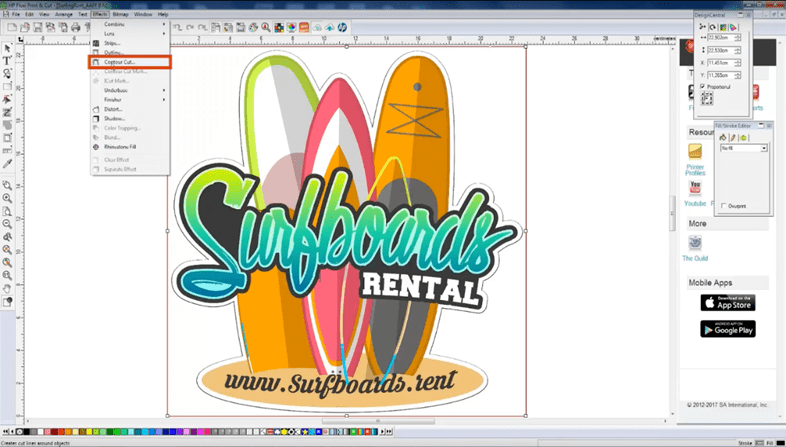786x447 pixels.
Task: Open the YouTube resource icon
Action: point(694,187)
